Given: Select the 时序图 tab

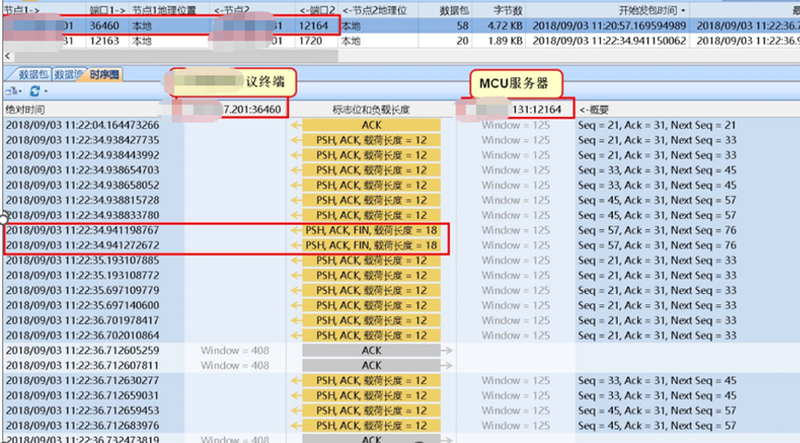Looking at the screenshot, I should 104,75.
